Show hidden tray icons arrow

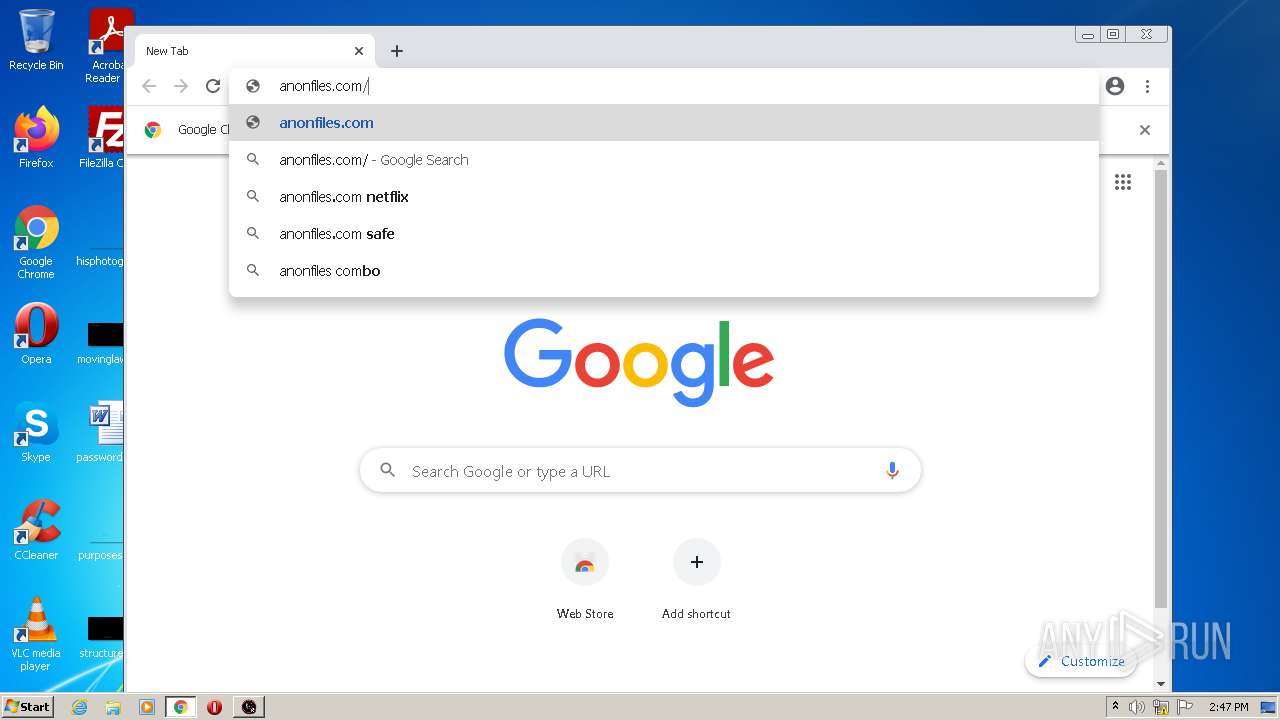tap(1116, 707)
